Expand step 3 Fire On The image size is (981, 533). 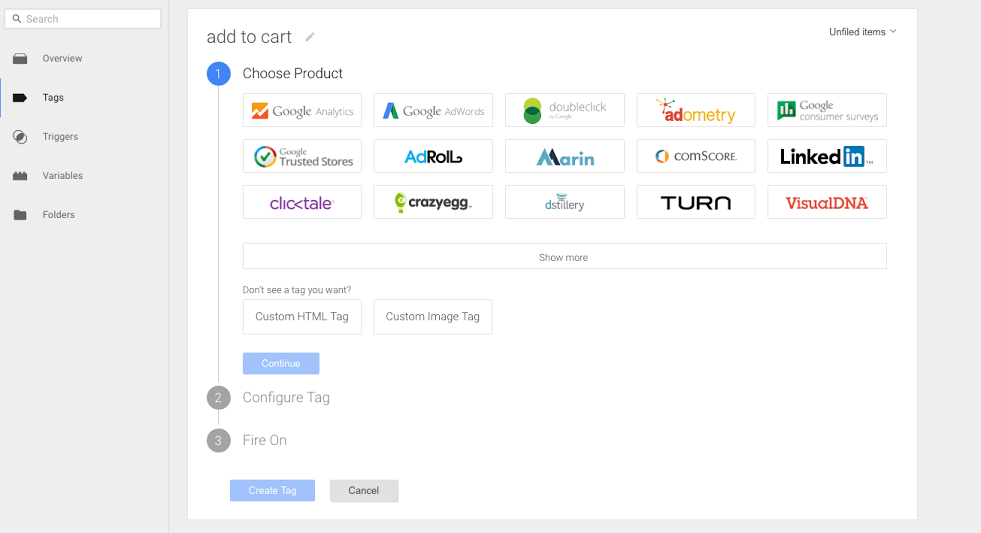tap(265, 440)
